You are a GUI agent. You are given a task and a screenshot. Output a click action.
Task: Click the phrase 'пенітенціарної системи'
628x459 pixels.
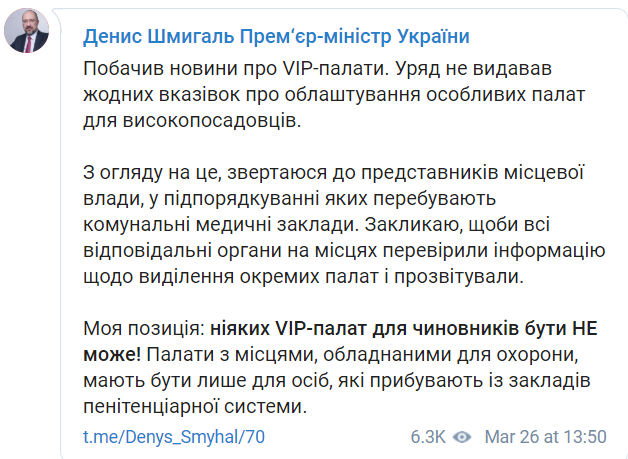(x=195, y=407)
